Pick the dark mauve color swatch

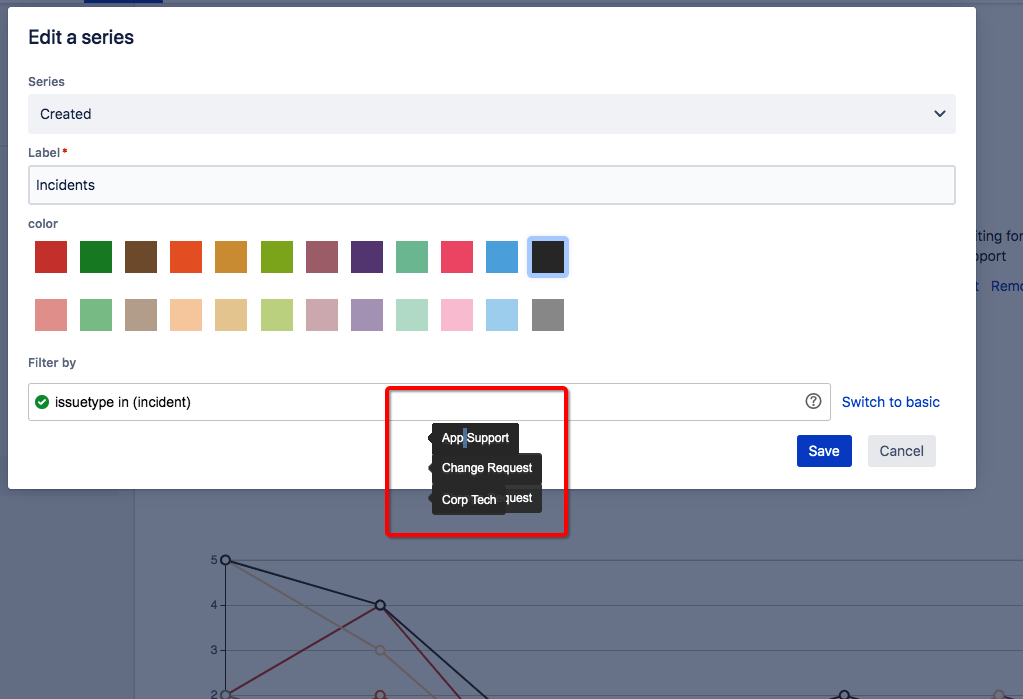pyautogui.click(x=322, y=257)
